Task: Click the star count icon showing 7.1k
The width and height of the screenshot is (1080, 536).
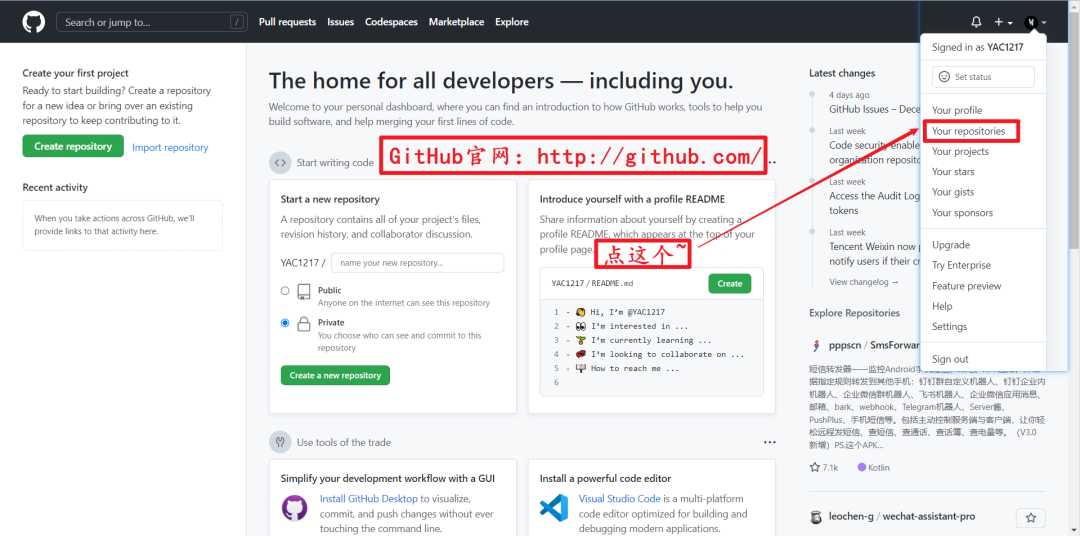Action: click(815, 467)
